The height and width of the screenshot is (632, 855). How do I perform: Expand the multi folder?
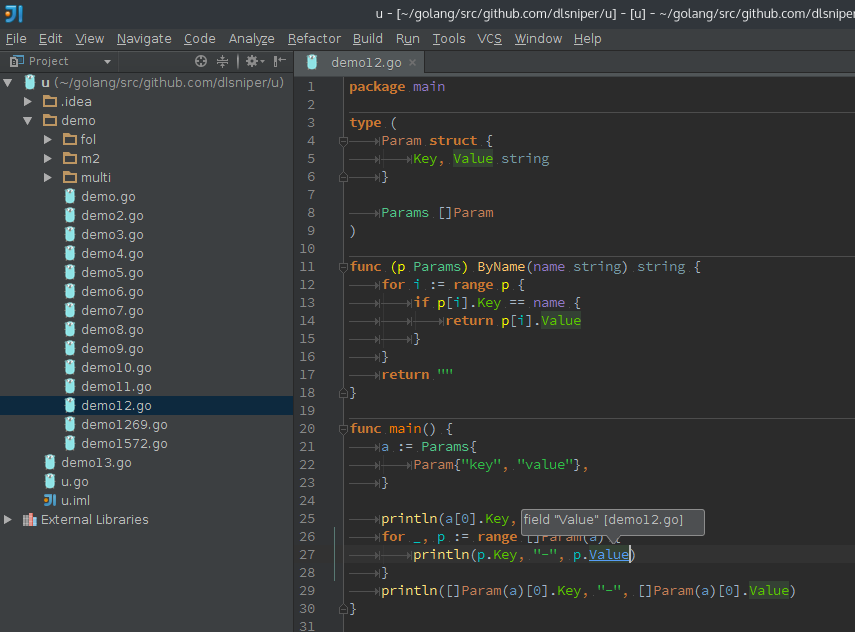click(48, 177)
